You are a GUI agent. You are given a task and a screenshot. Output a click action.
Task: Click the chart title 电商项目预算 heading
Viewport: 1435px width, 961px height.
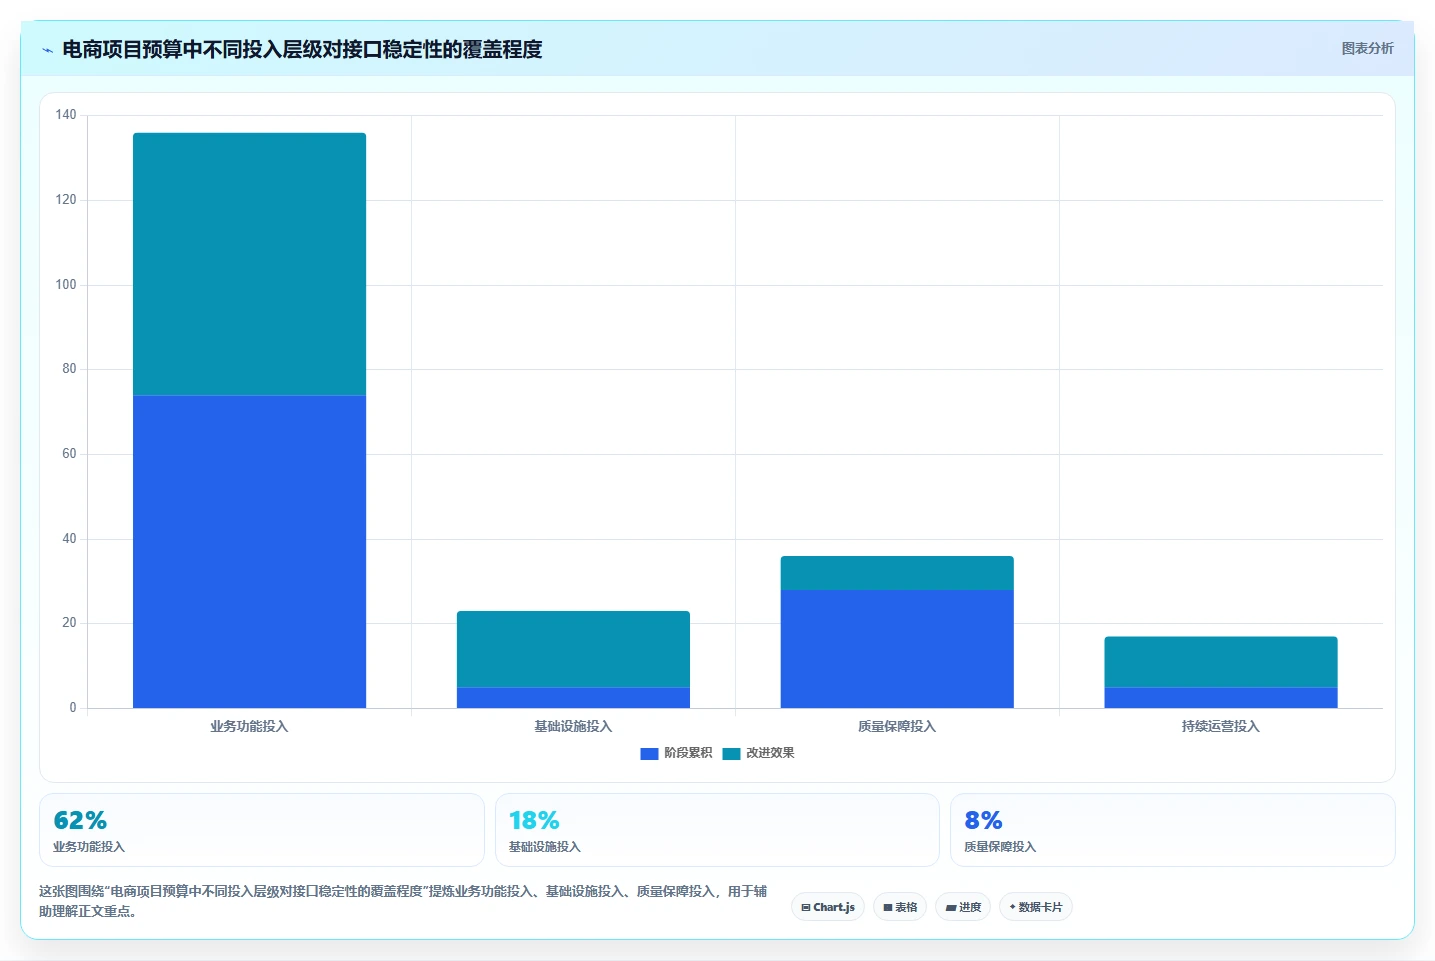coord(302,49)
